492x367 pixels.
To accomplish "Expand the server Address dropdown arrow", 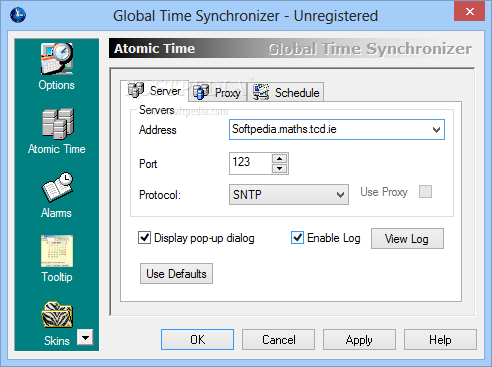I will pyautogui.click(x=436, y=130).
